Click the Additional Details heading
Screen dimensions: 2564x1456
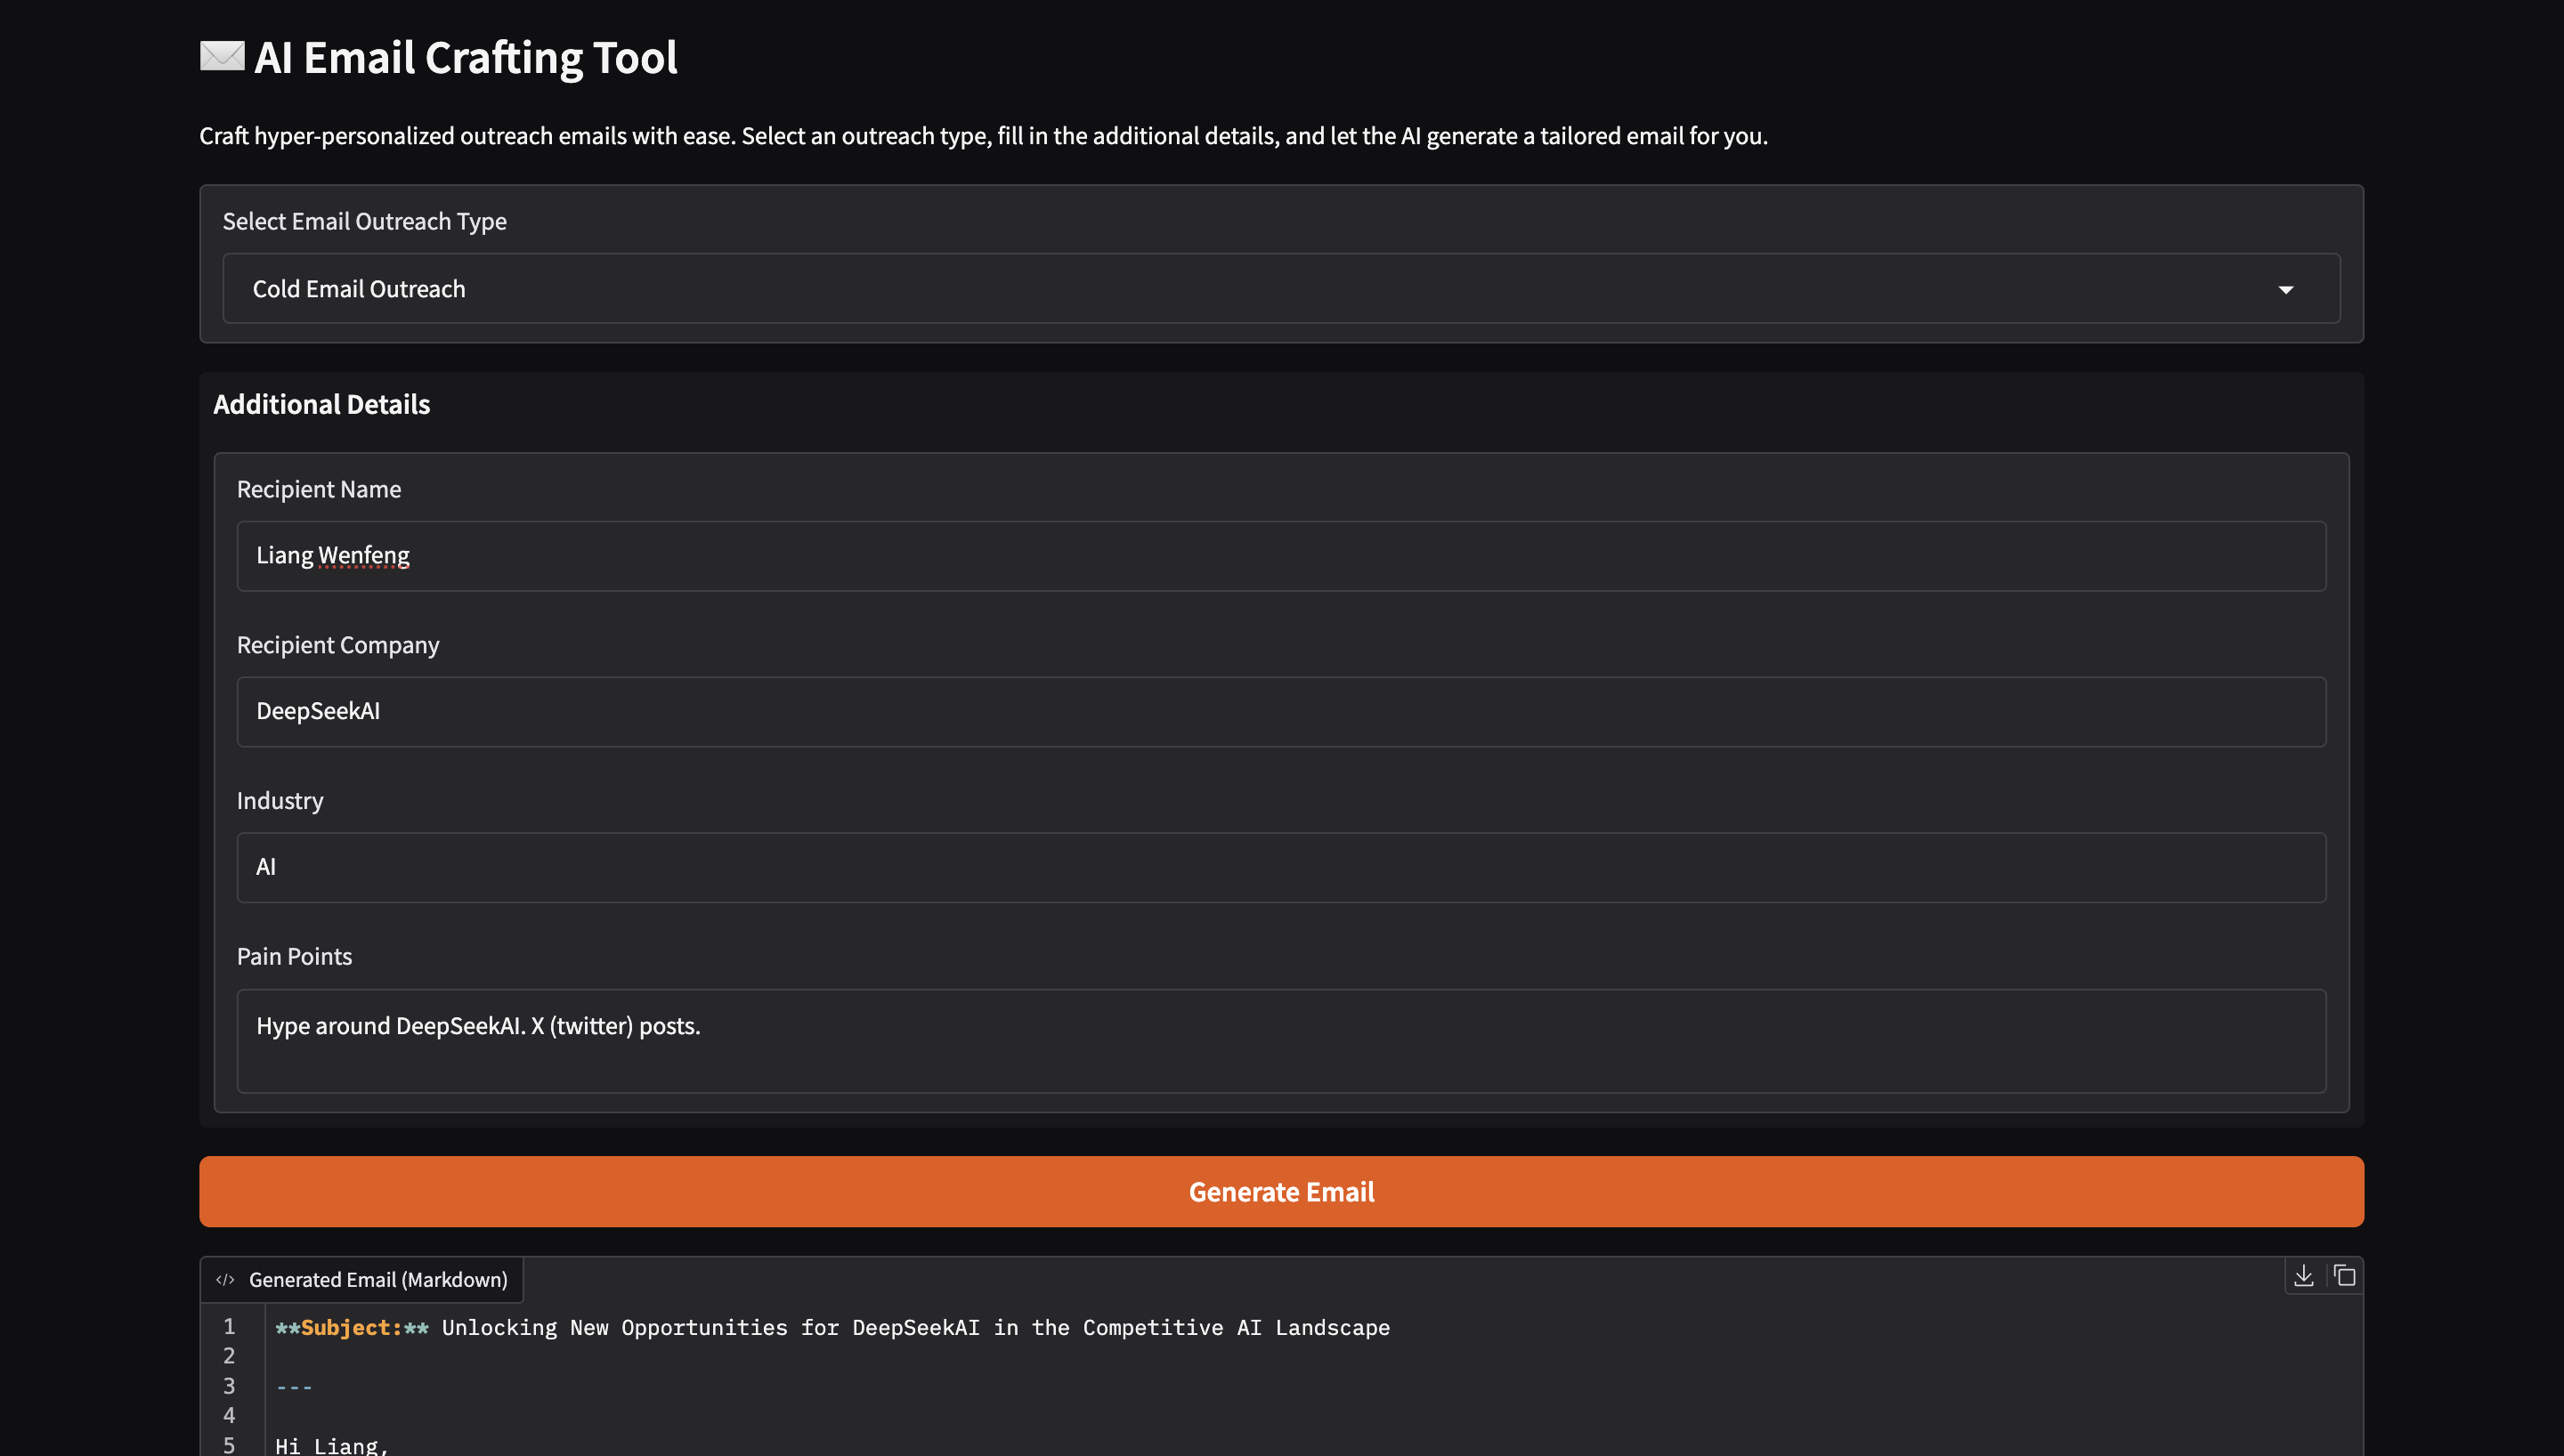pos(321,404)
